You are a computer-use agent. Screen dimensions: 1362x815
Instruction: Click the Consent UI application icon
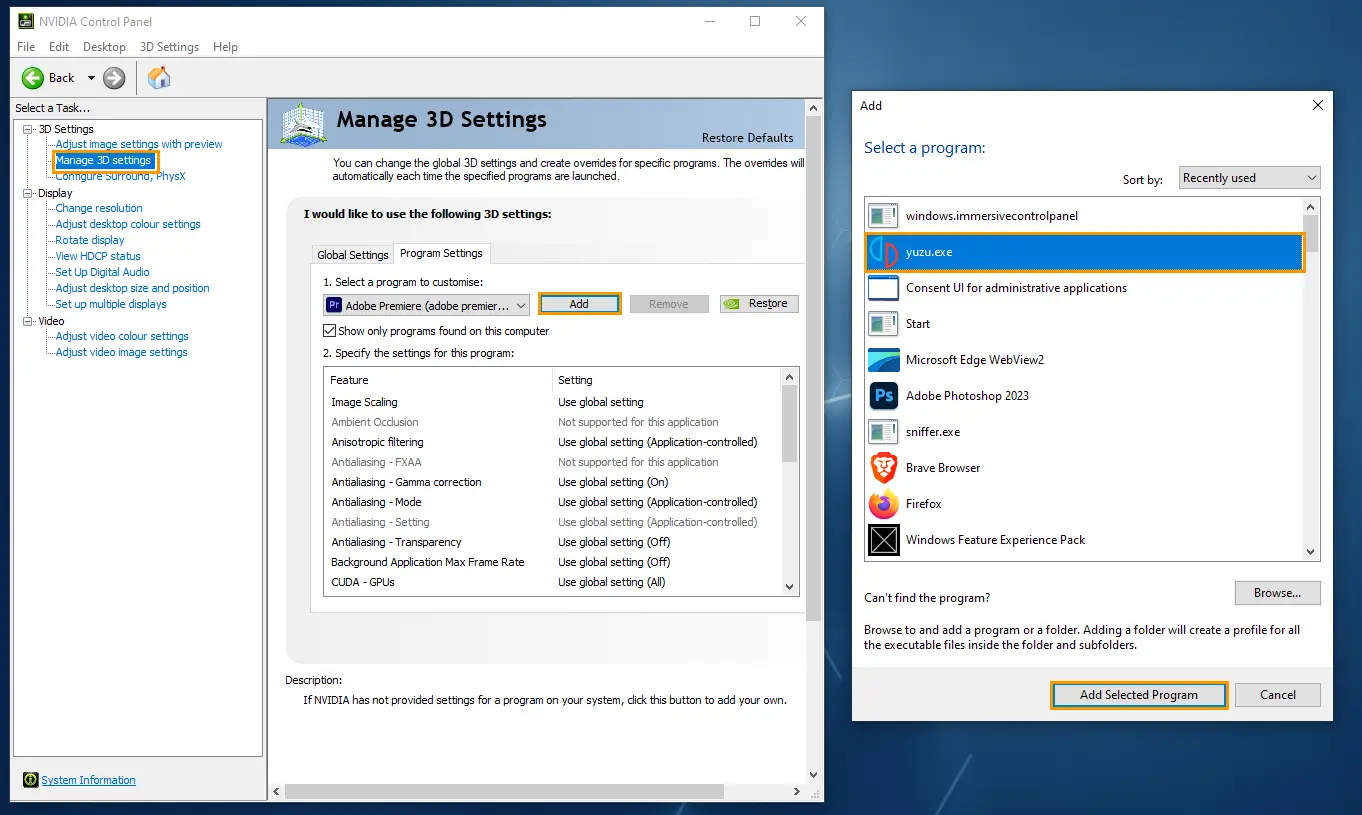click(884, 288)
